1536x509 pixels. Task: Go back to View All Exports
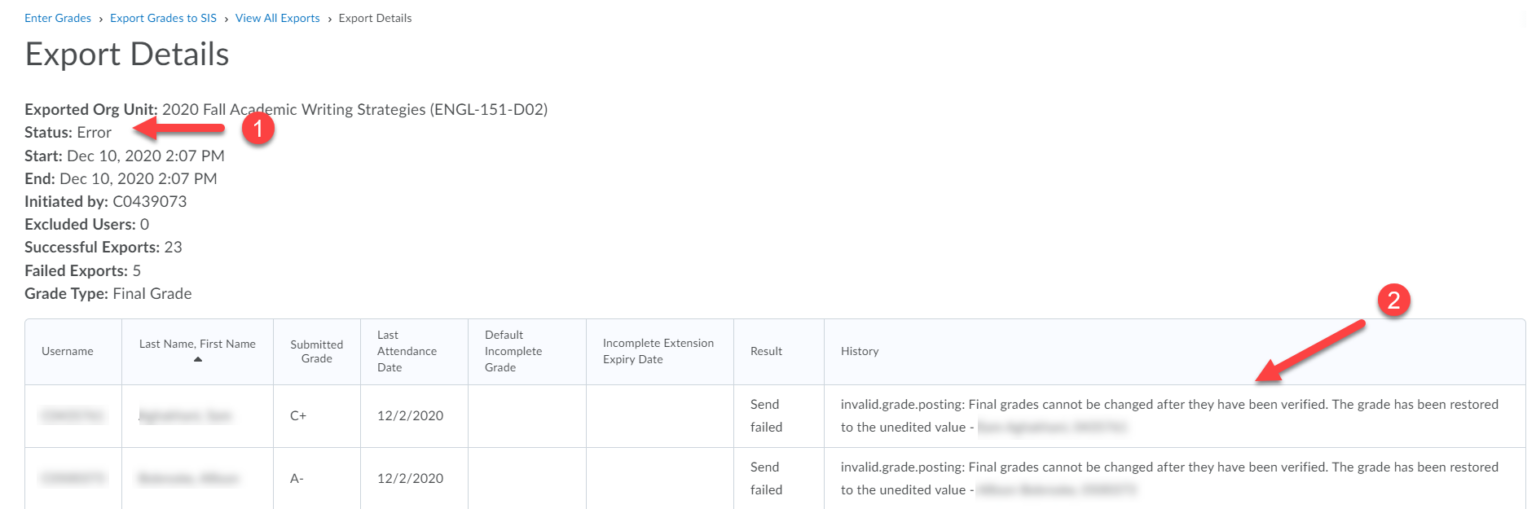pyautogui.click(x=278, y=18)
